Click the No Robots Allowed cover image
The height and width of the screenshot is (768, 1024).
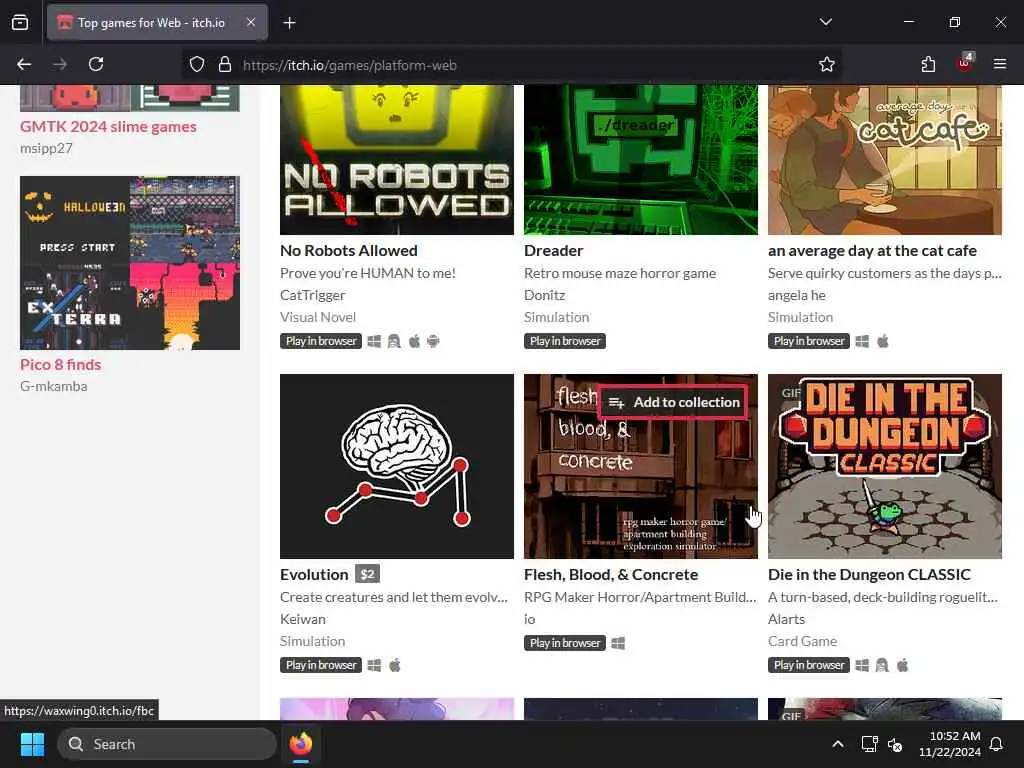(396, 159)
